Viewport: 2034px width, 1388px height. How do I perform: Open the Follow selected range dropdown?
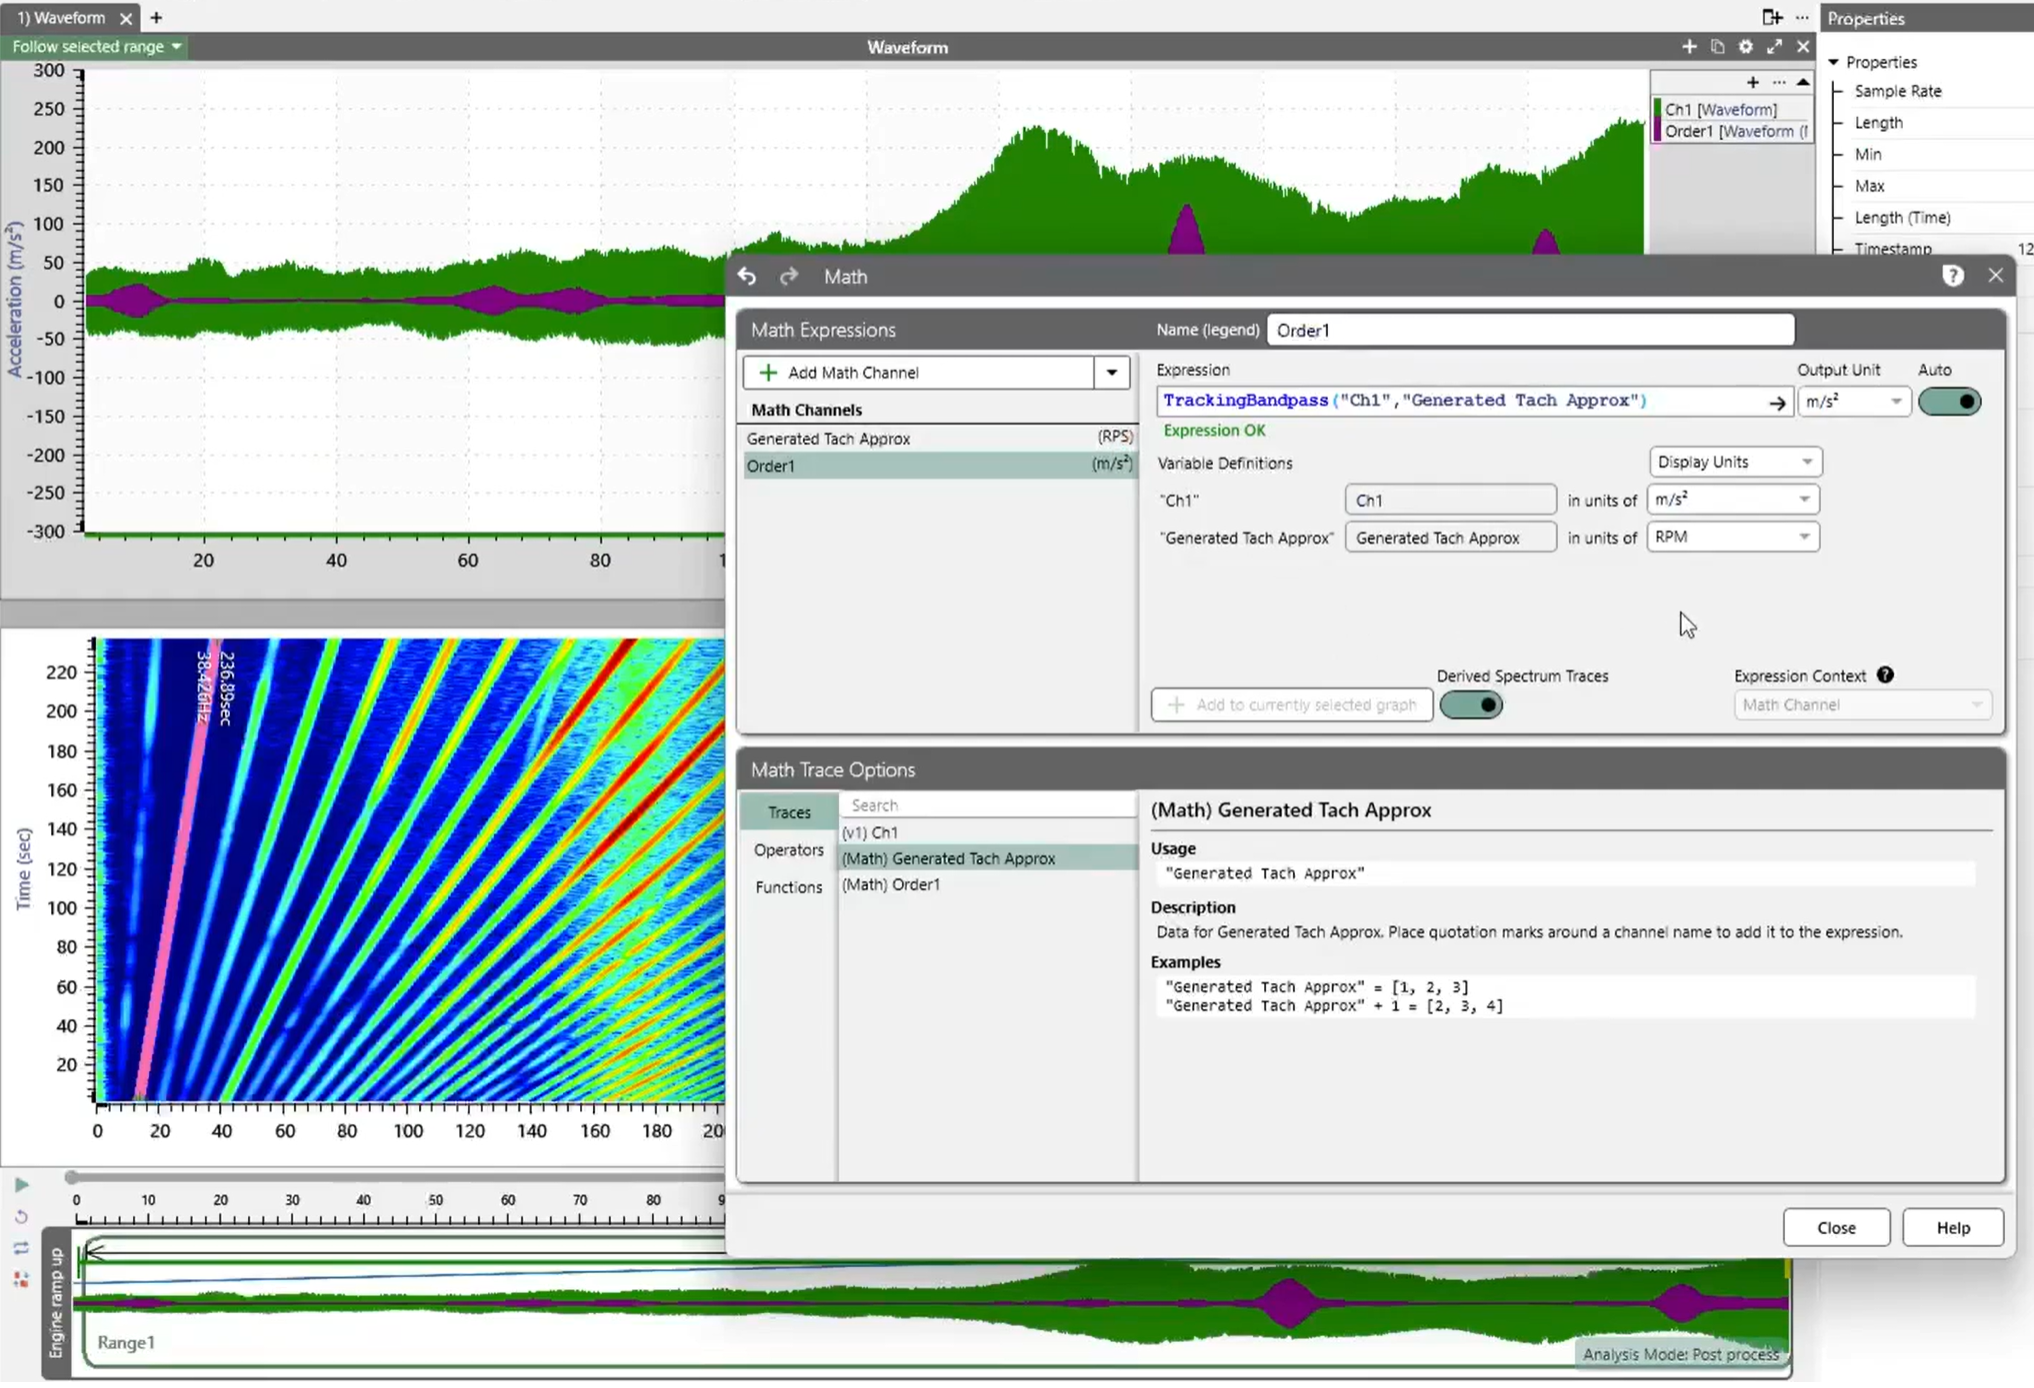(x=96, y=47)
